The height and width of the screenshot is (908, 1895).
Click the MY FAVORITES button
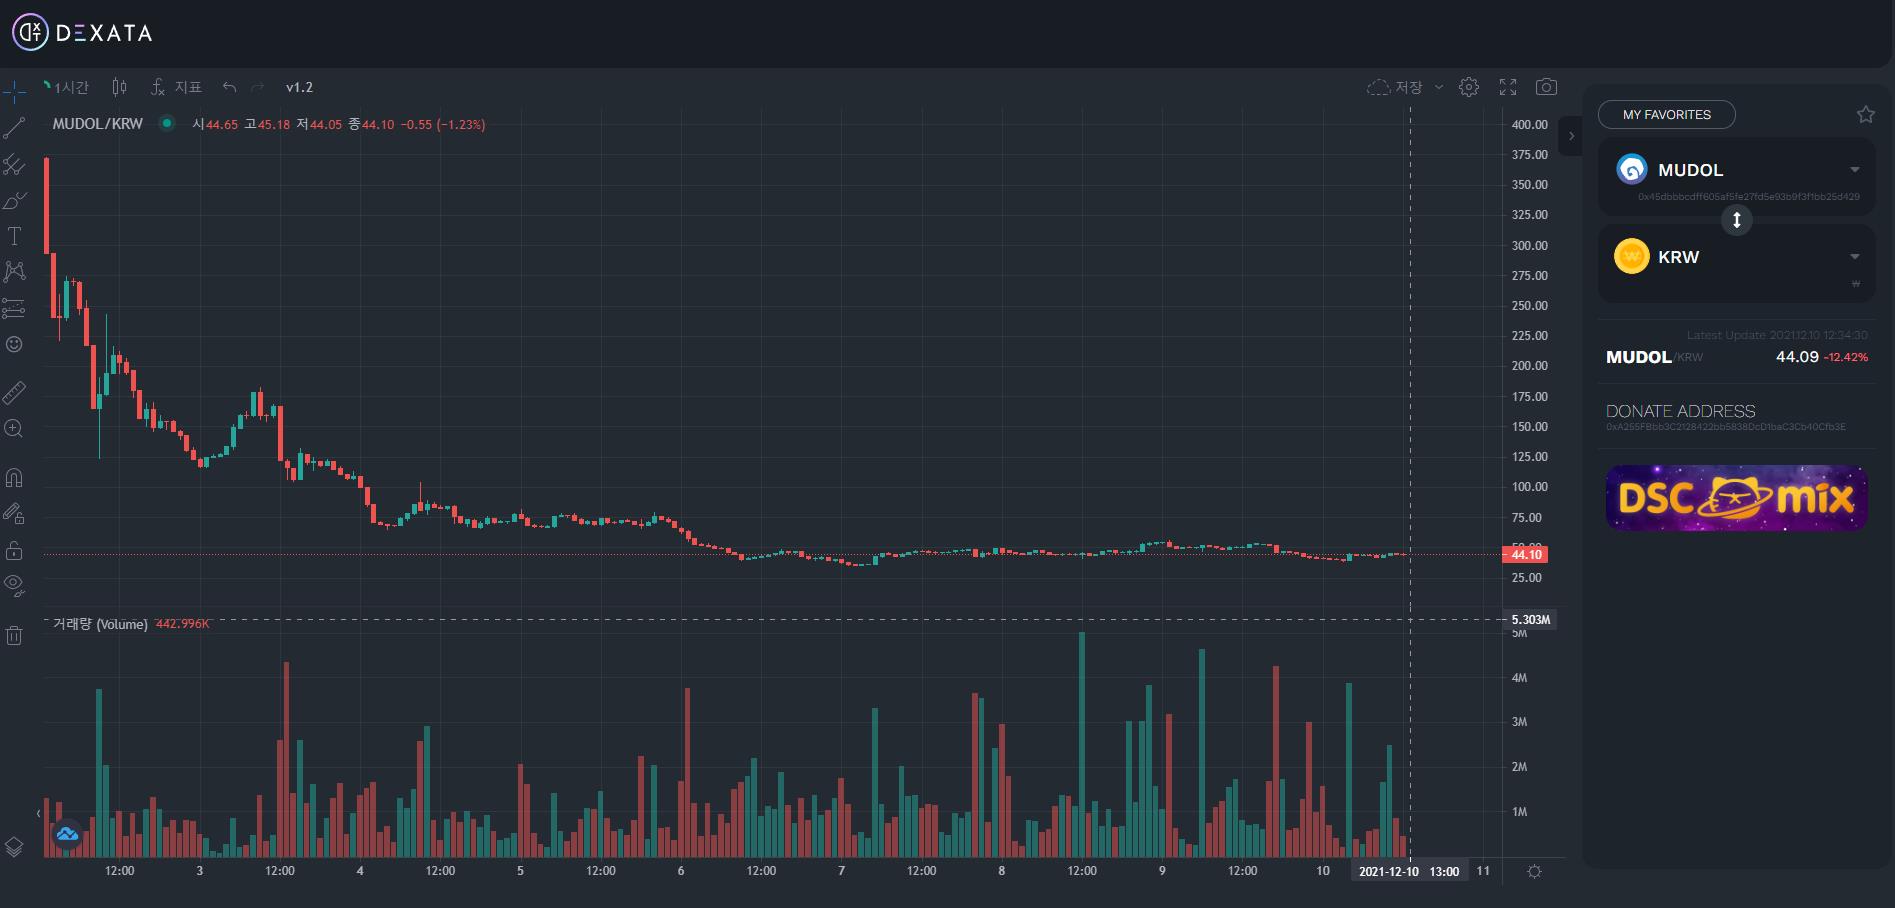[1667, 114]
